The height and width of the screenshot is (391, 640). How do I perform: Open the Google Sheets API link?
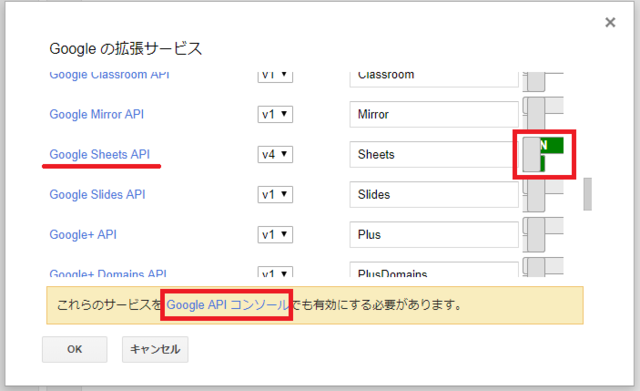tap(100, 154)
